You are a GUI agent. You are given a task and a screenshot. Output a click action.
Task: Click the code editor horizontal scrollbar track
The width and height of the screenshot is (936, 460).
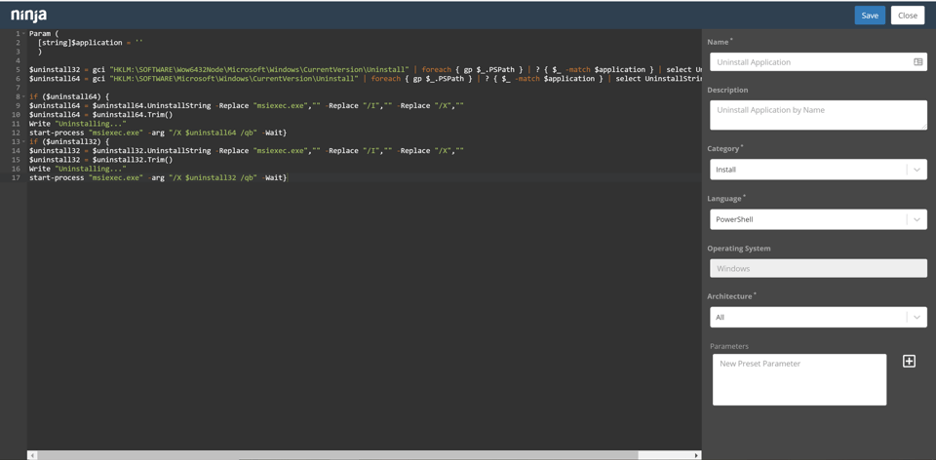665,455
